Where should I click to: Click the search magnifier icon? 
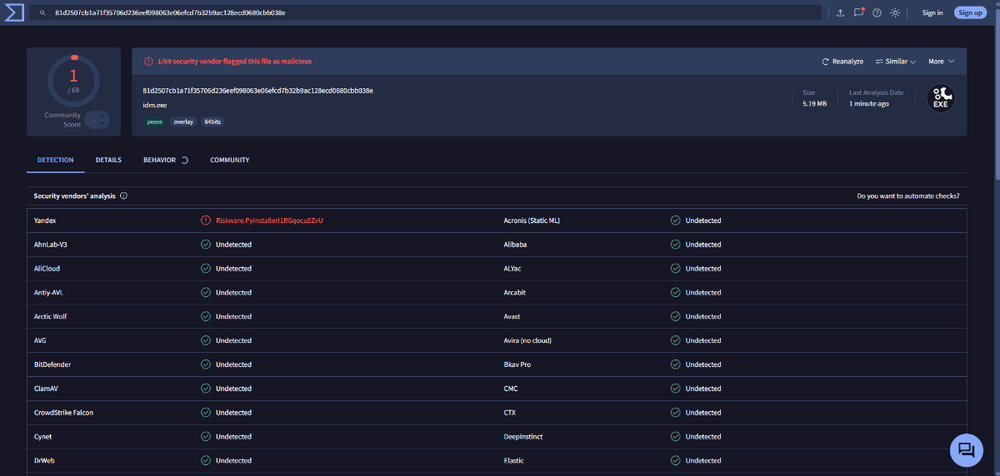coord(43,13)
